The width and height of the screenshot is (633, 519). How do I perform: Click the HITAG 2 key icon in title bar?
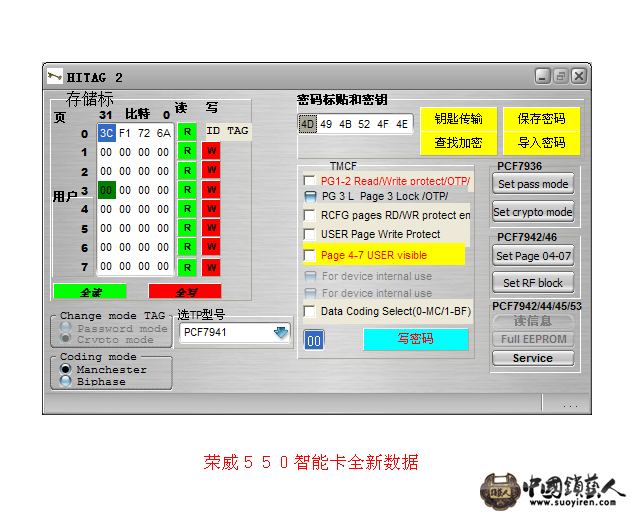[x=54, y=76]
